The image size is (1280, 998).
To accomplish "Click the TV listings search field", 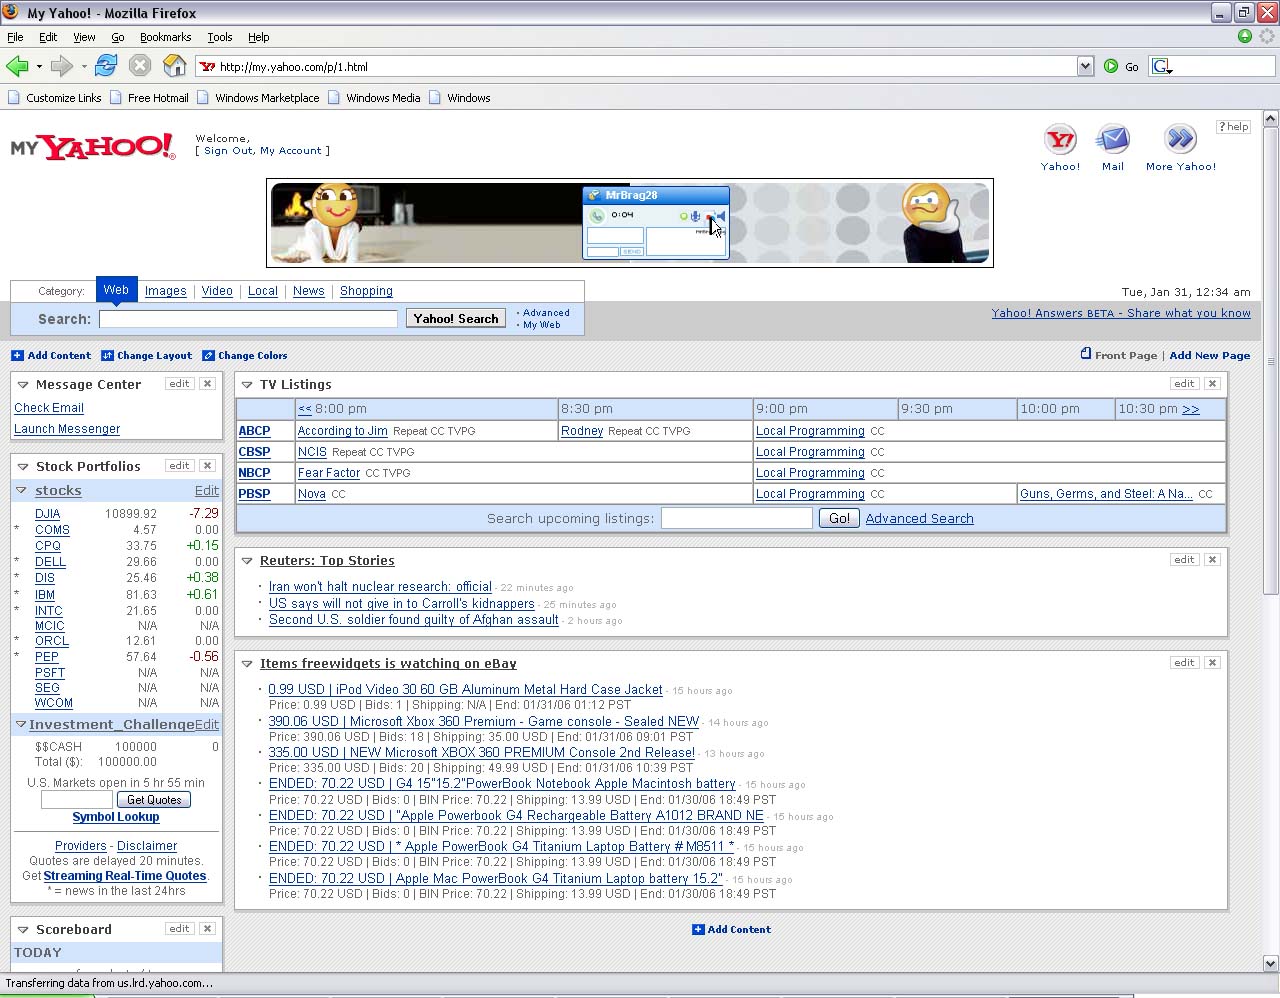I will coord(736,518).
